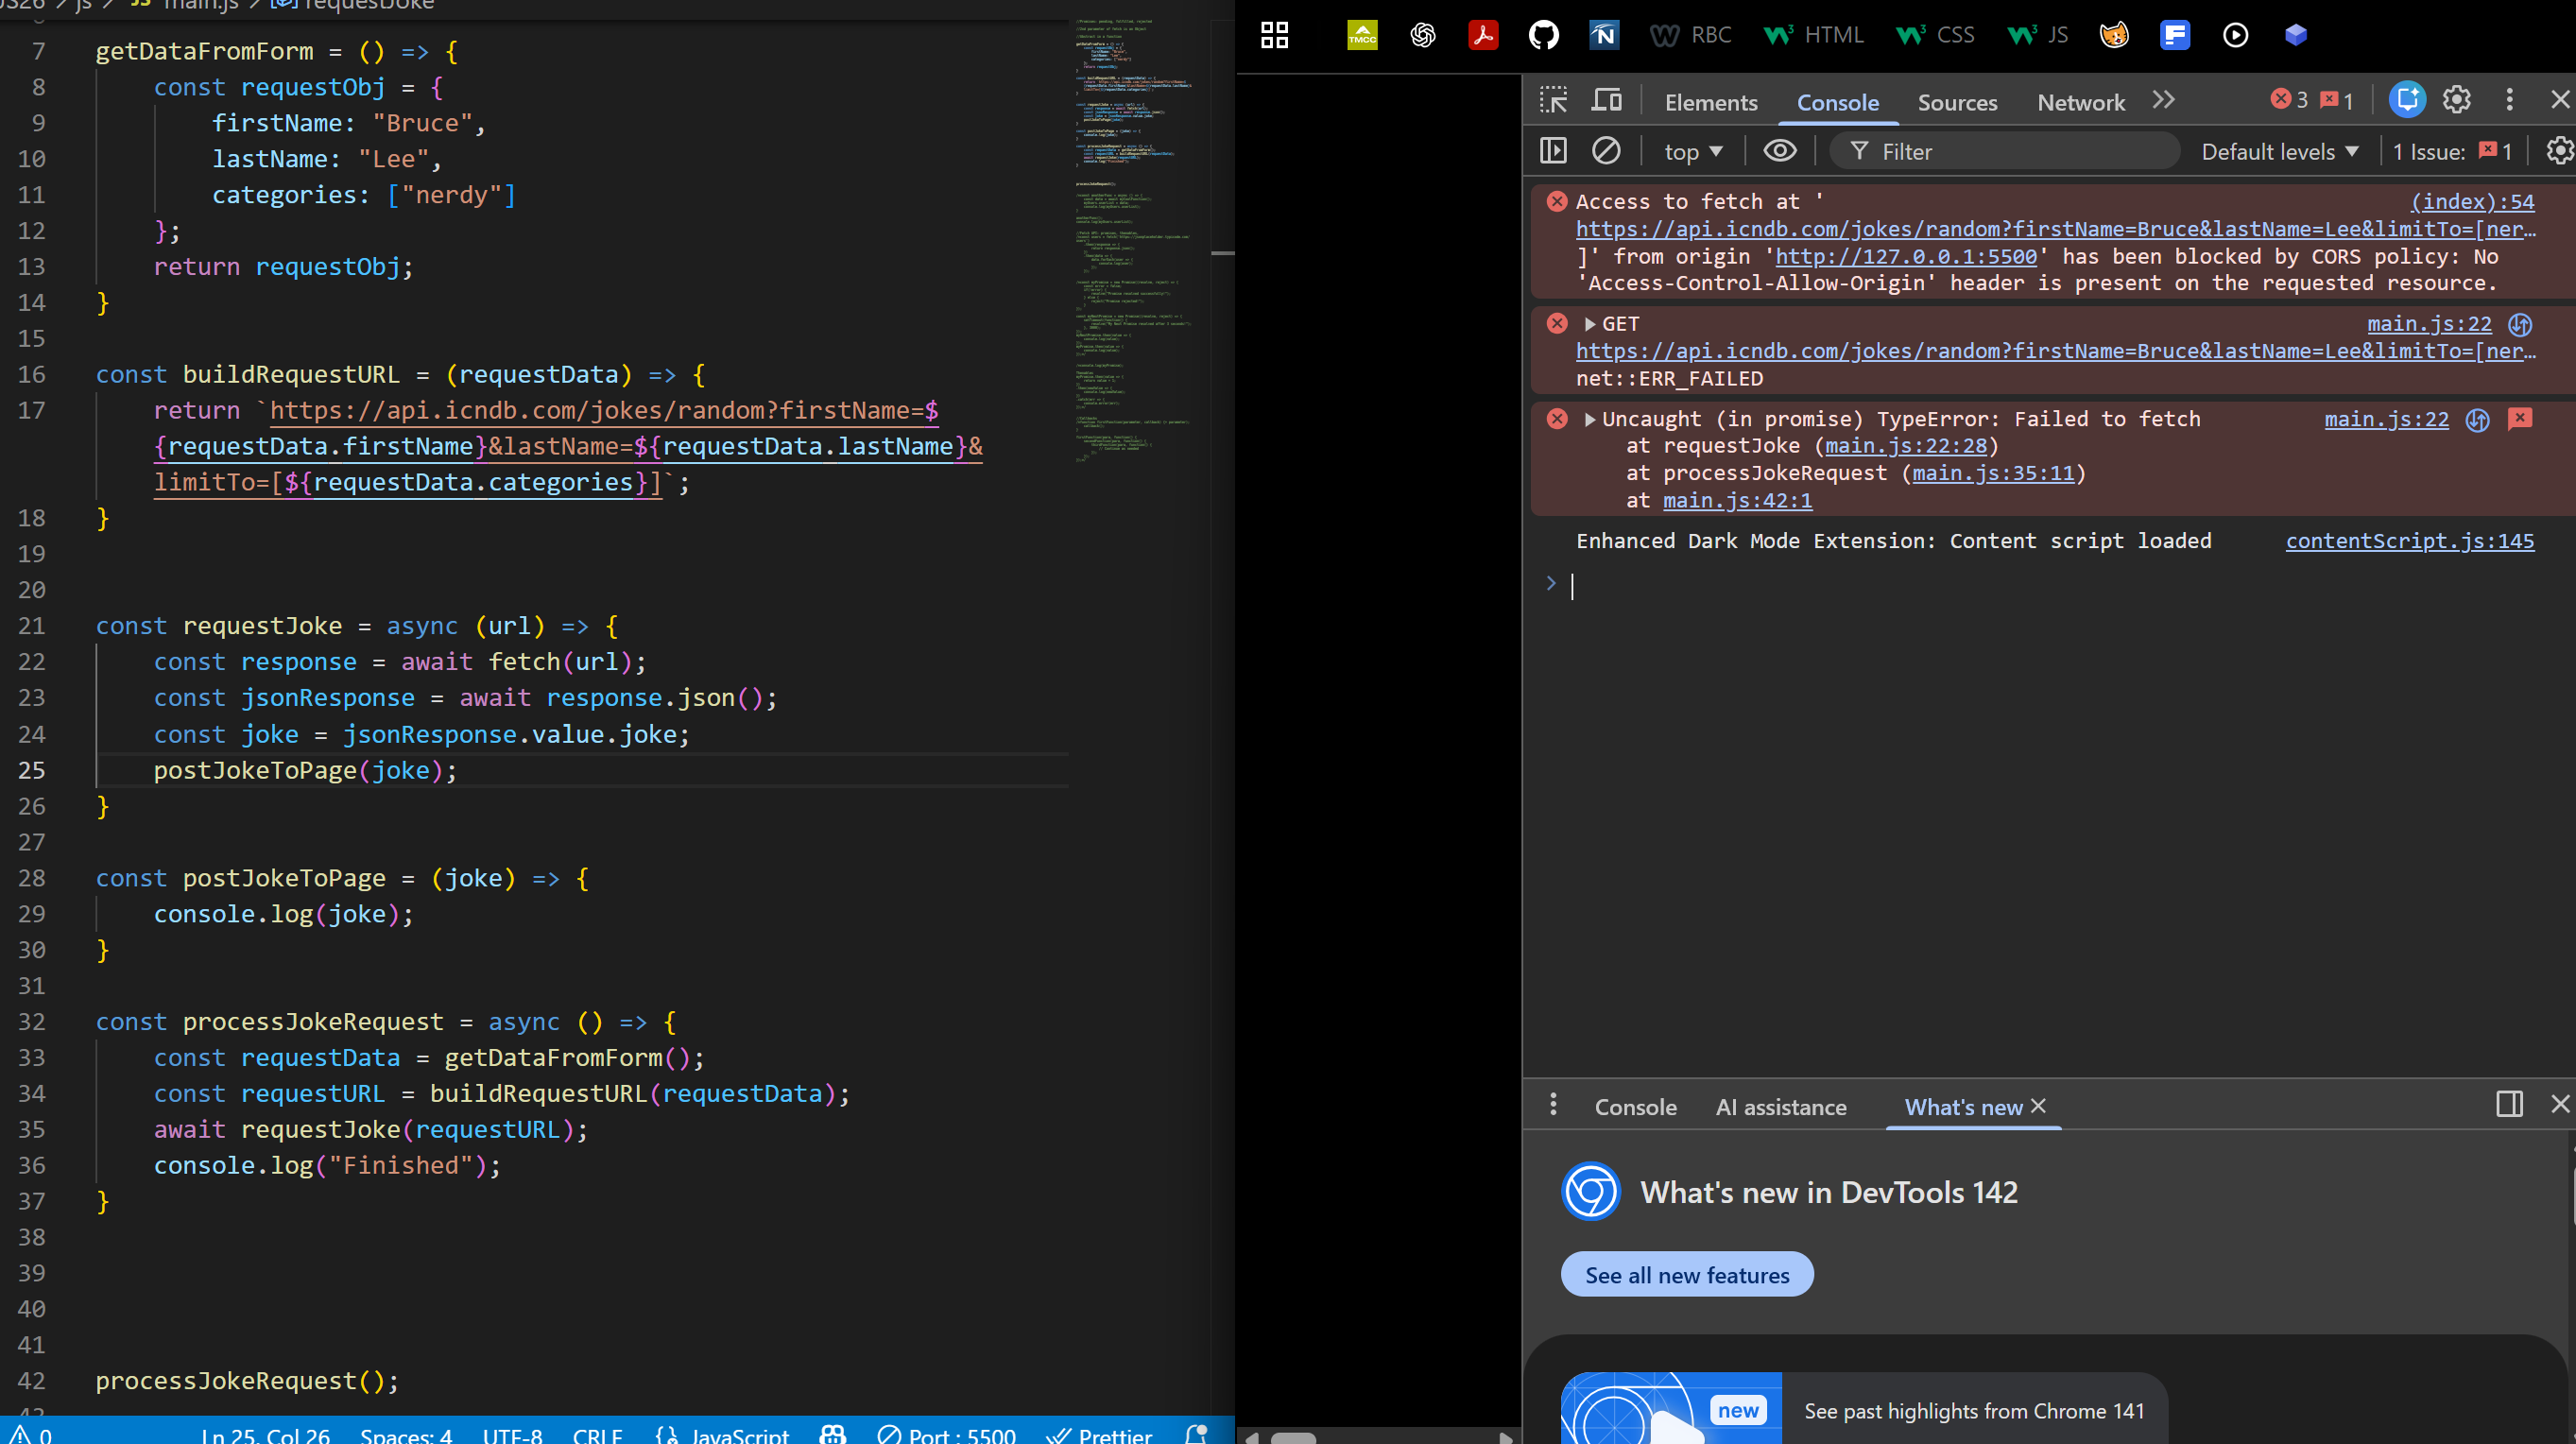This screenshot has height=1444, width=2576.
Task: Toggle the device toolbar icon
Action: (x=1607, y=101)
